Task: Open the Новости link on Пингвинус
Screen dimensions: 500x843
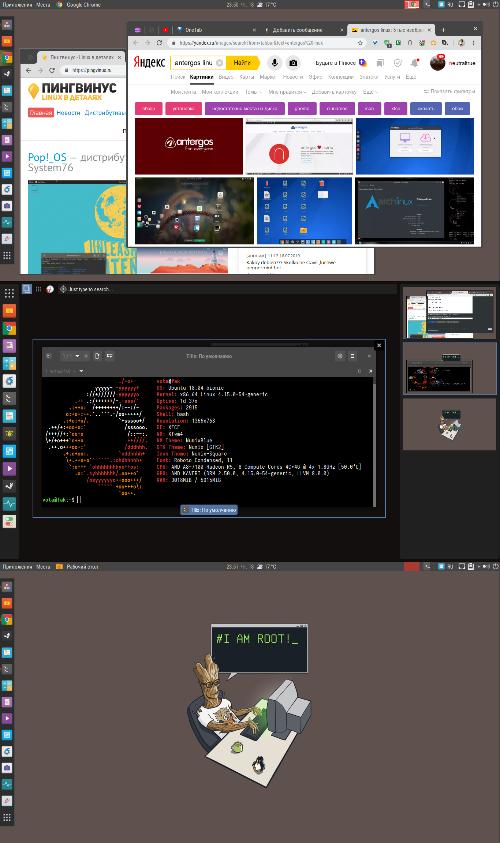Action: point(68,113)
